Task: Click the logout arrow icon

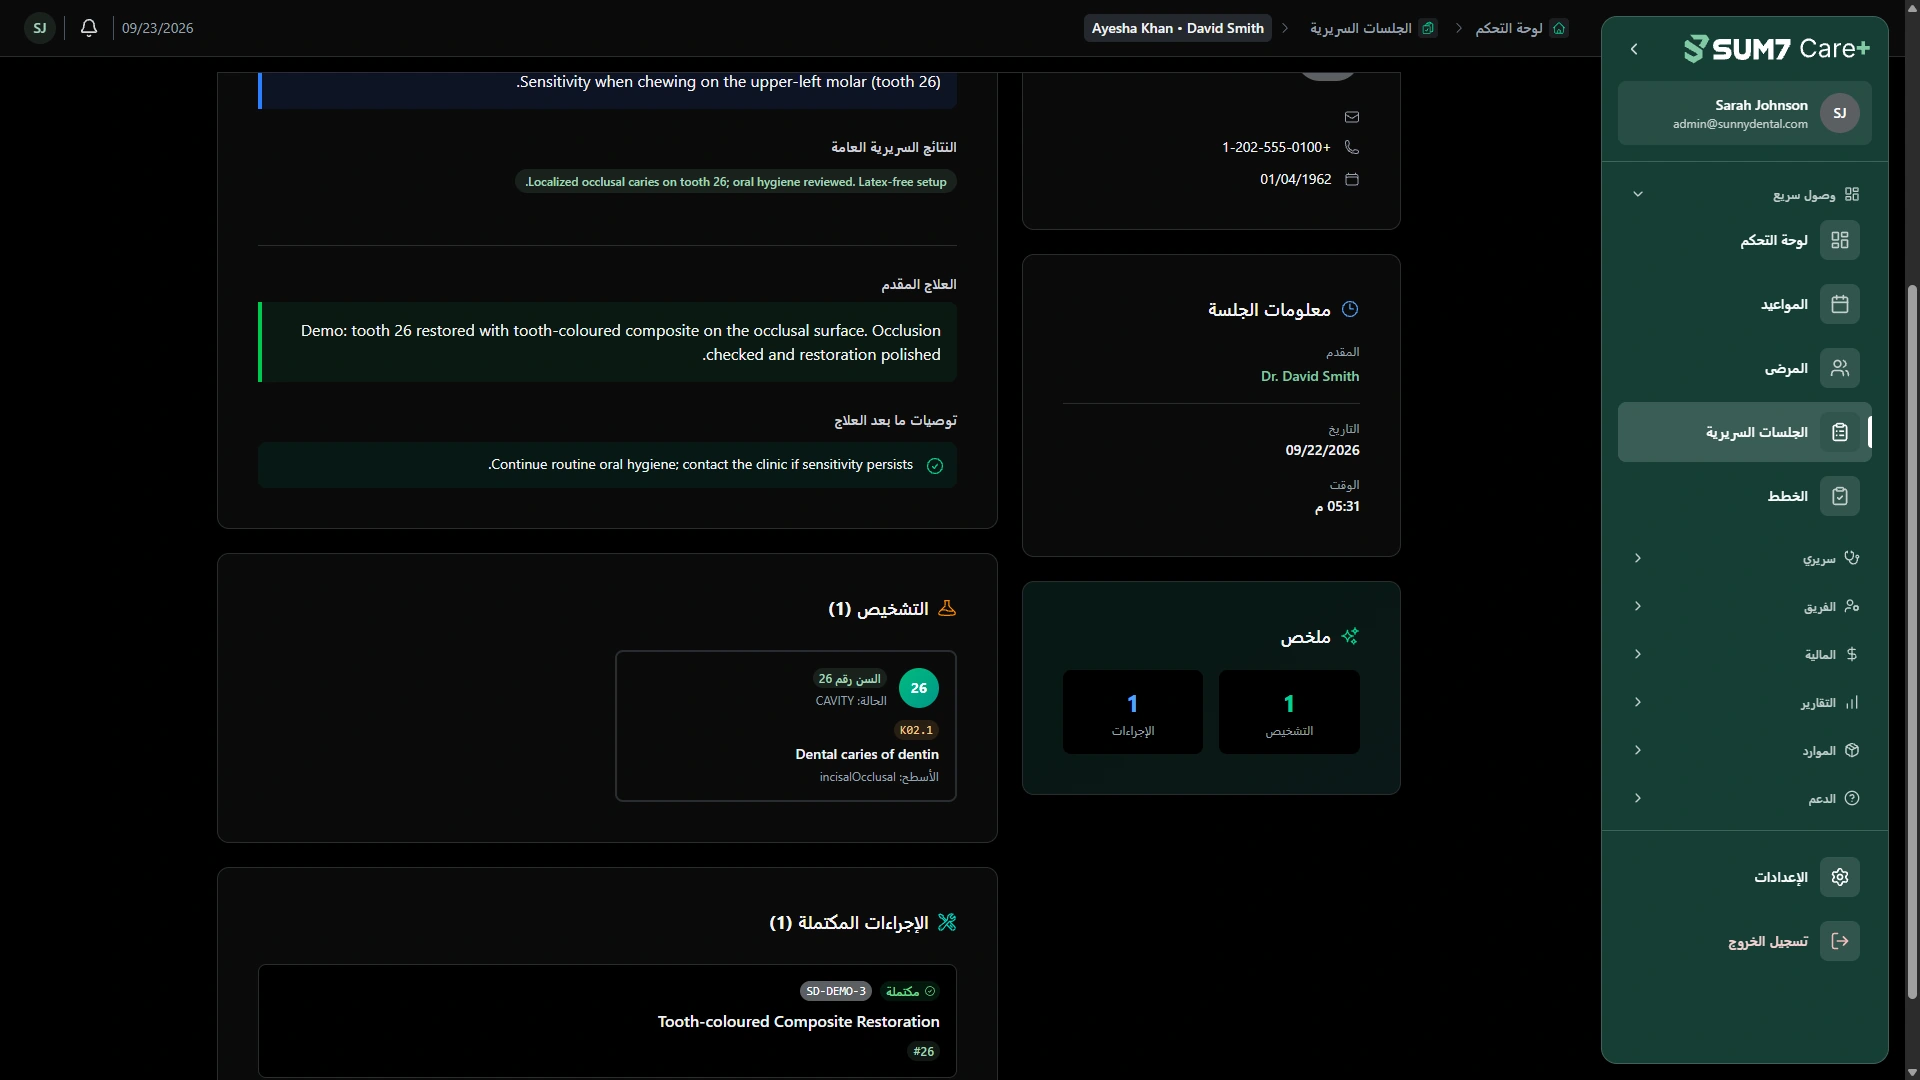Action: tap(1840, 941)
